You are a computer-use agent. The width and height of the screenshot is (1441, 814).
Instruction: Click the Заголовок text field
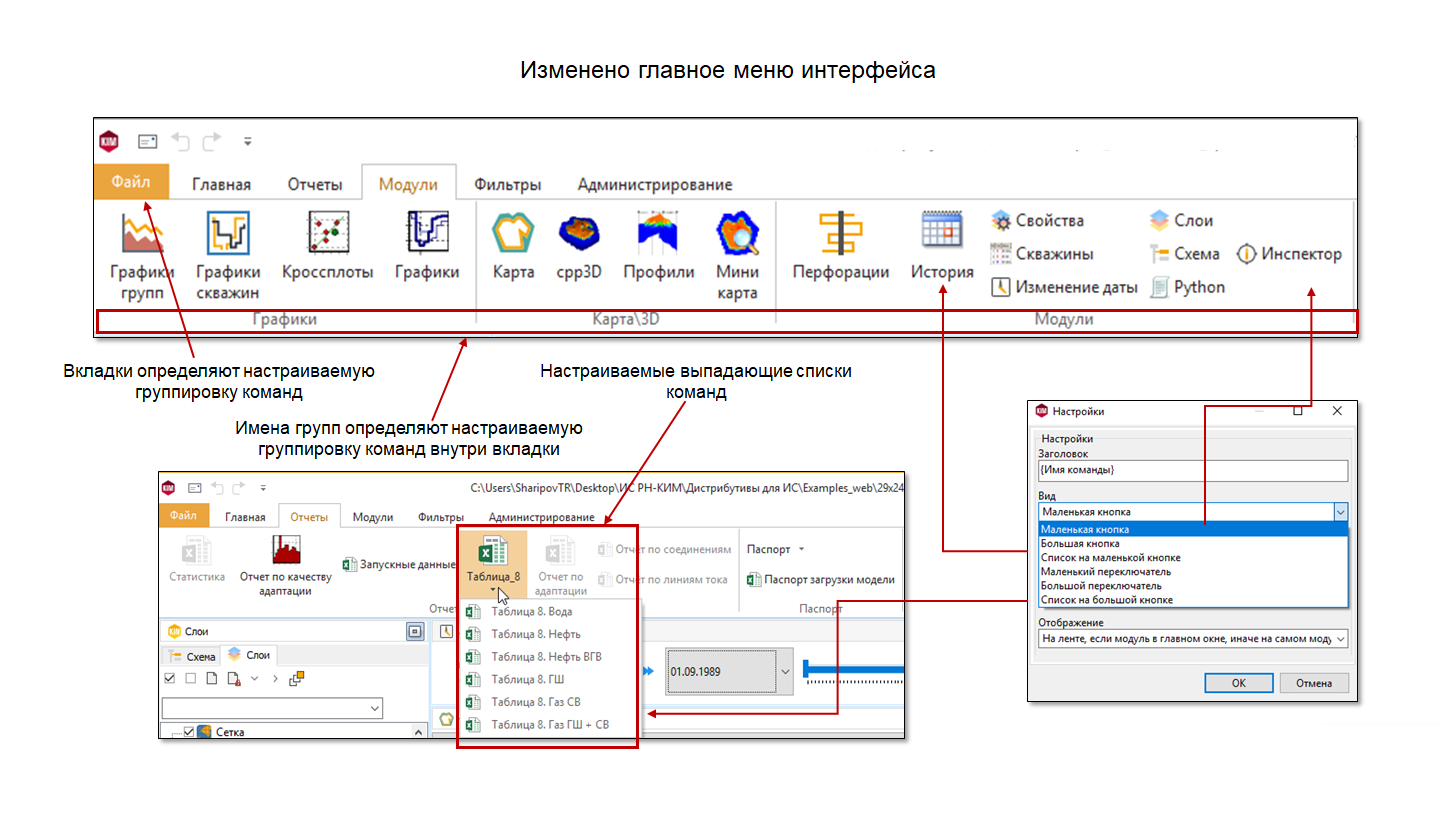coord(1193,470)
